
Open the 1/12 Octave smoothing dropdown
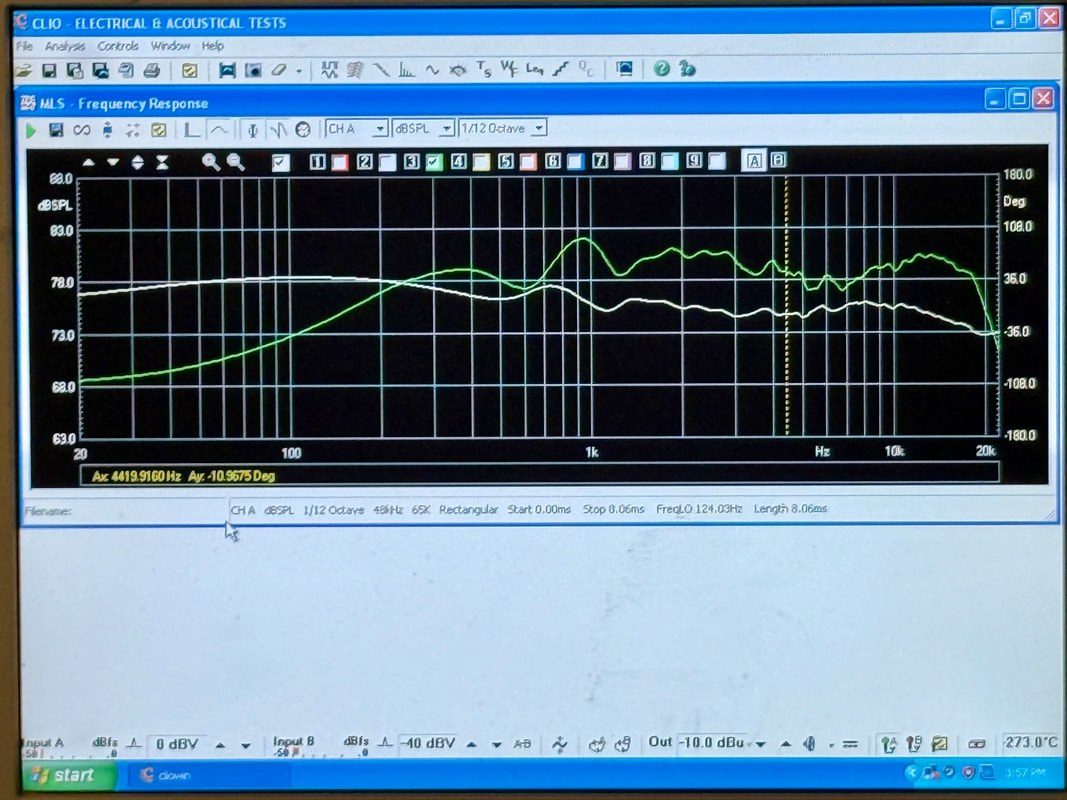pyautogui.click(x=503, y=128)
